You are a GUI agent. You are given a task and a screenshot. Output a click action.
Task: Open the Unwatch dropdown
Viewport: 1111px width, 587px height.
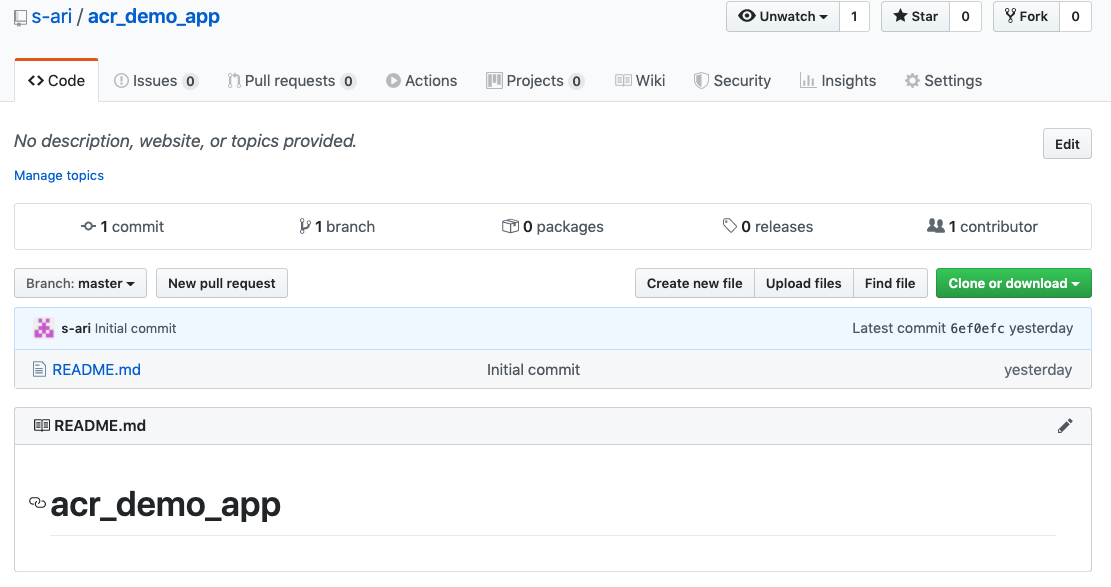[x=783, y=16]
